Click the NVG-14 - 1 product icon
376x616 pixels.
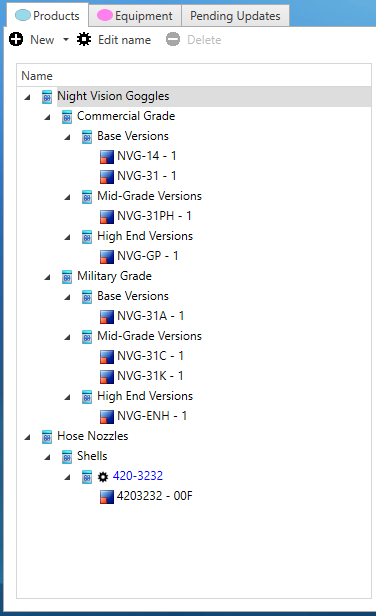point(107,156)
